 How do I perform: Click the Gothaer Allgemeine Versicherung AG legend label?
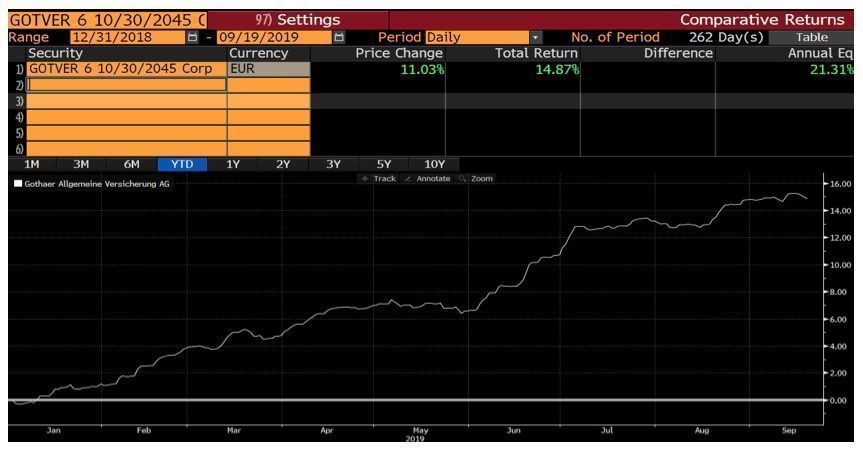[97, 184]
